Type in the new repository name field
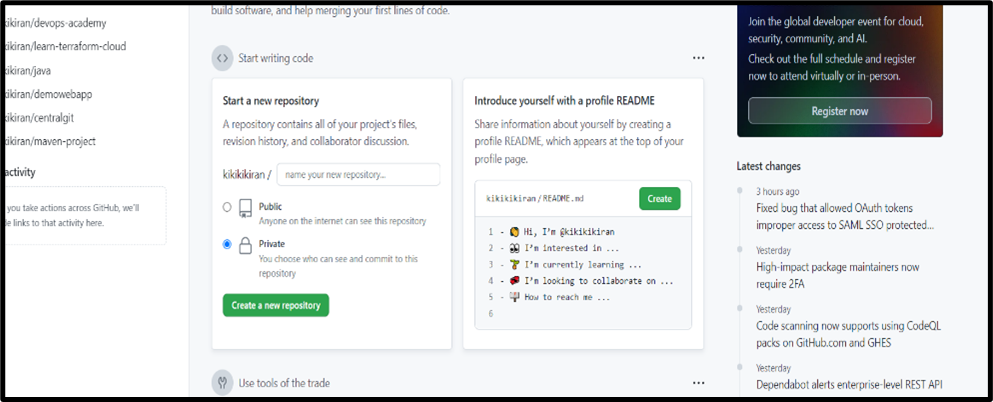 click(358, 175)
